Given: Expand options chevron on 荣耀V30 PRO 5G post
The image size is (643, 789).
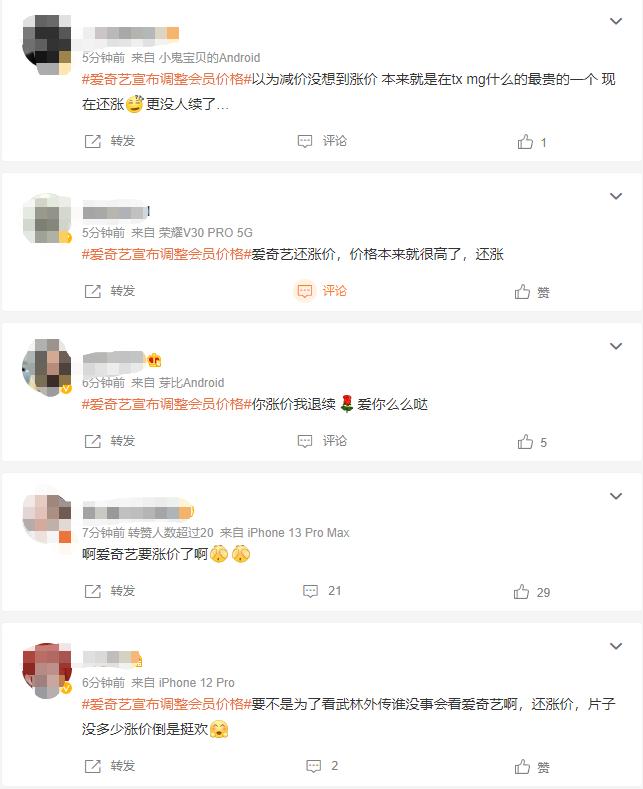Looking at the screenshot, I should point(616,196).
